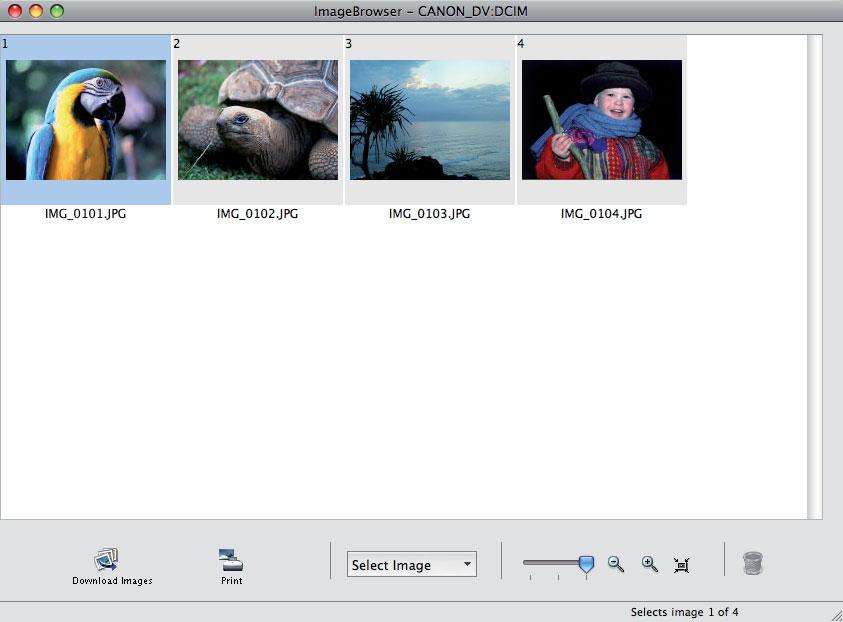Viewport: 843px width, 622px height.
Task: Click the IMG_0104.JPG file name
Action: pos(602,214)
